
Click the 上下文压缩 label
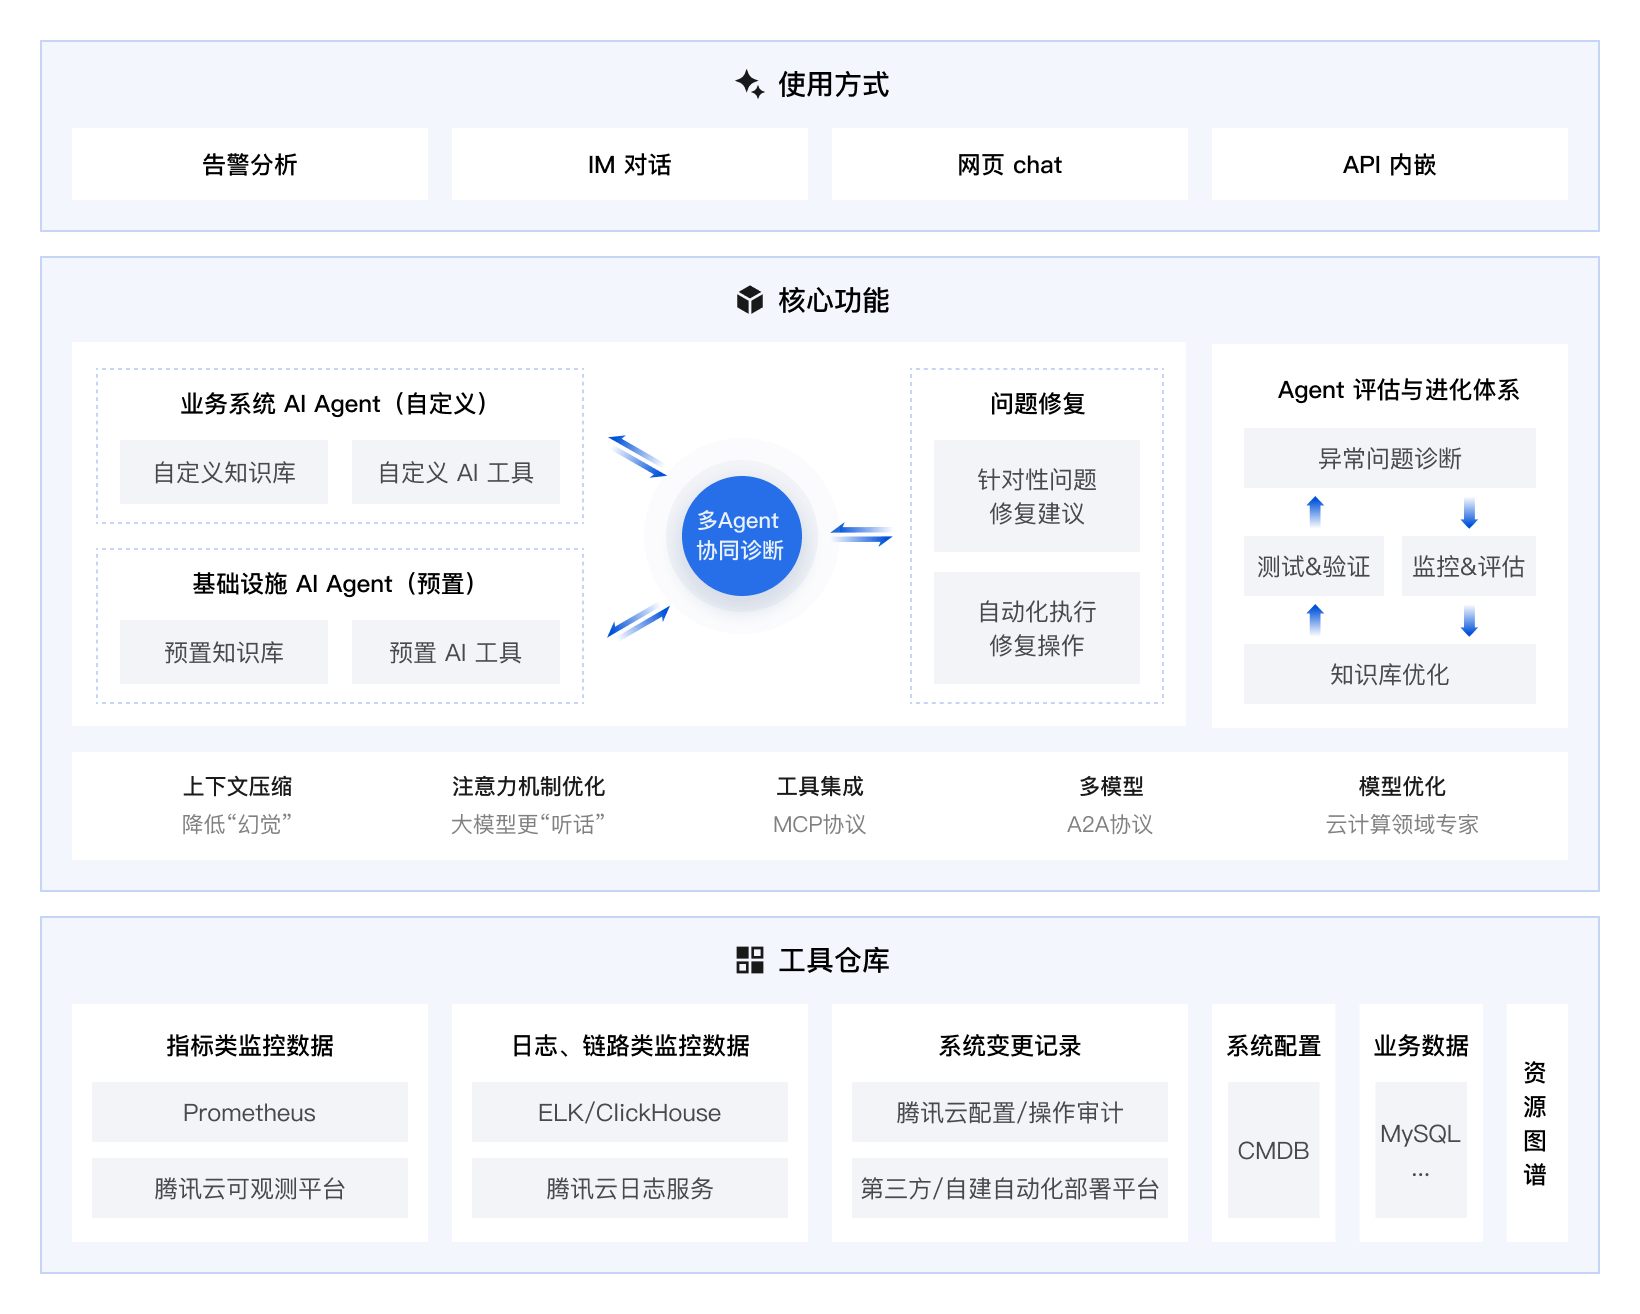click(237, 786)
